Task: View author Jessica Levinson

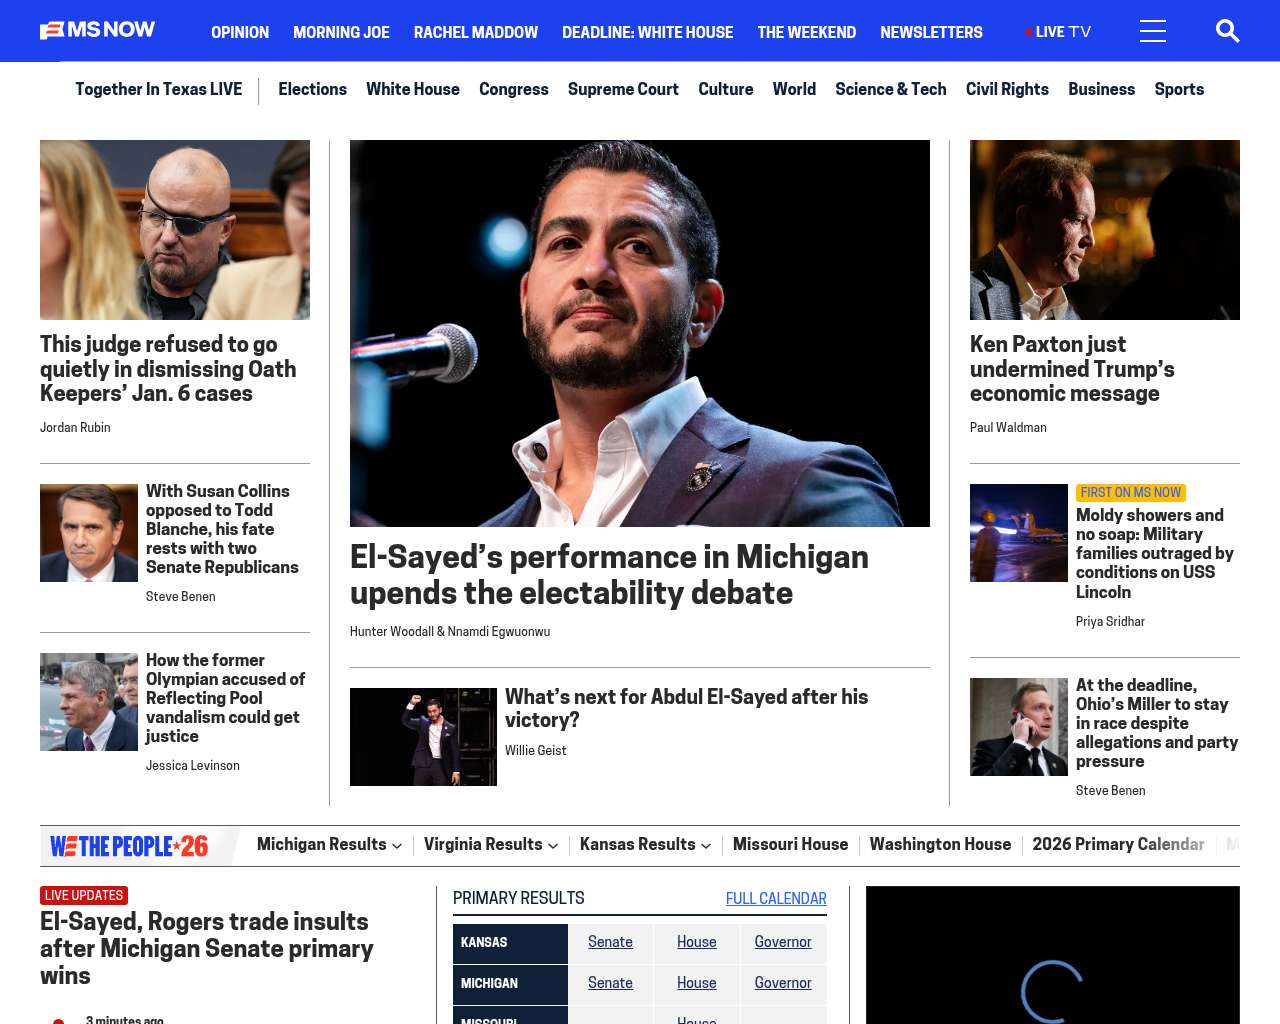Action: 193,766
